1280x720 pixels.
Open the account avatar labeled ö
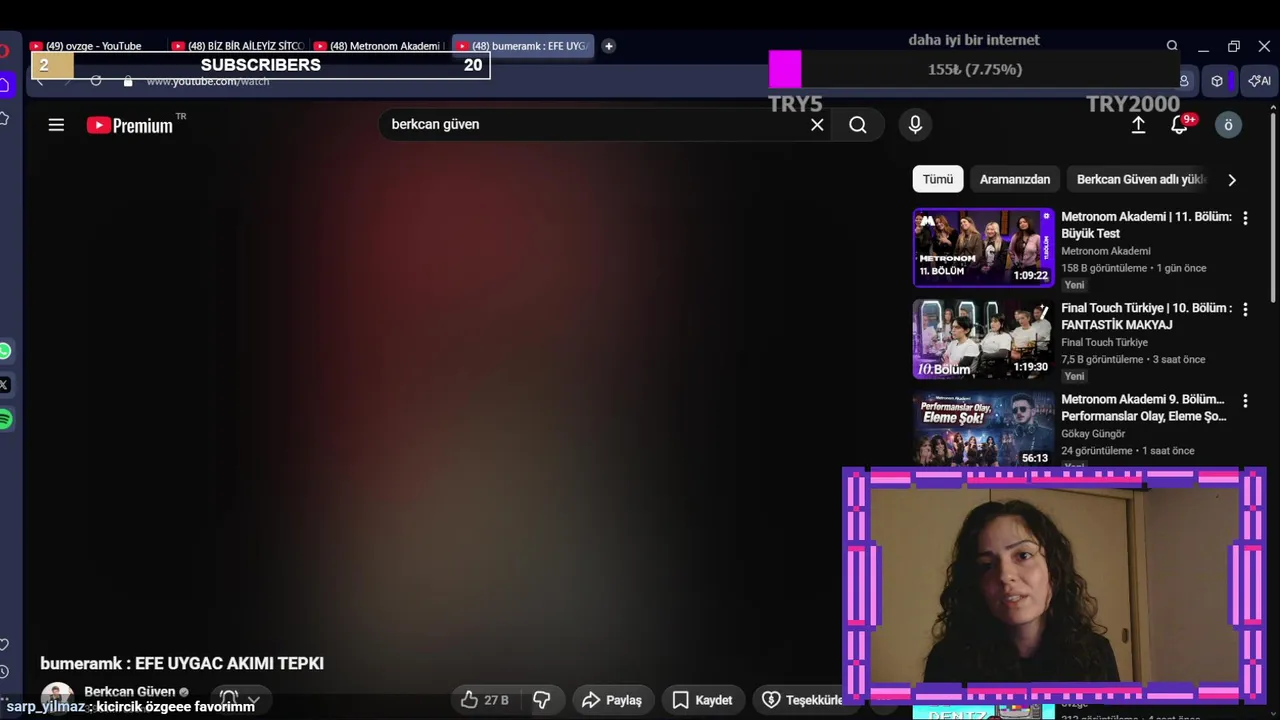pos(1228,125)
